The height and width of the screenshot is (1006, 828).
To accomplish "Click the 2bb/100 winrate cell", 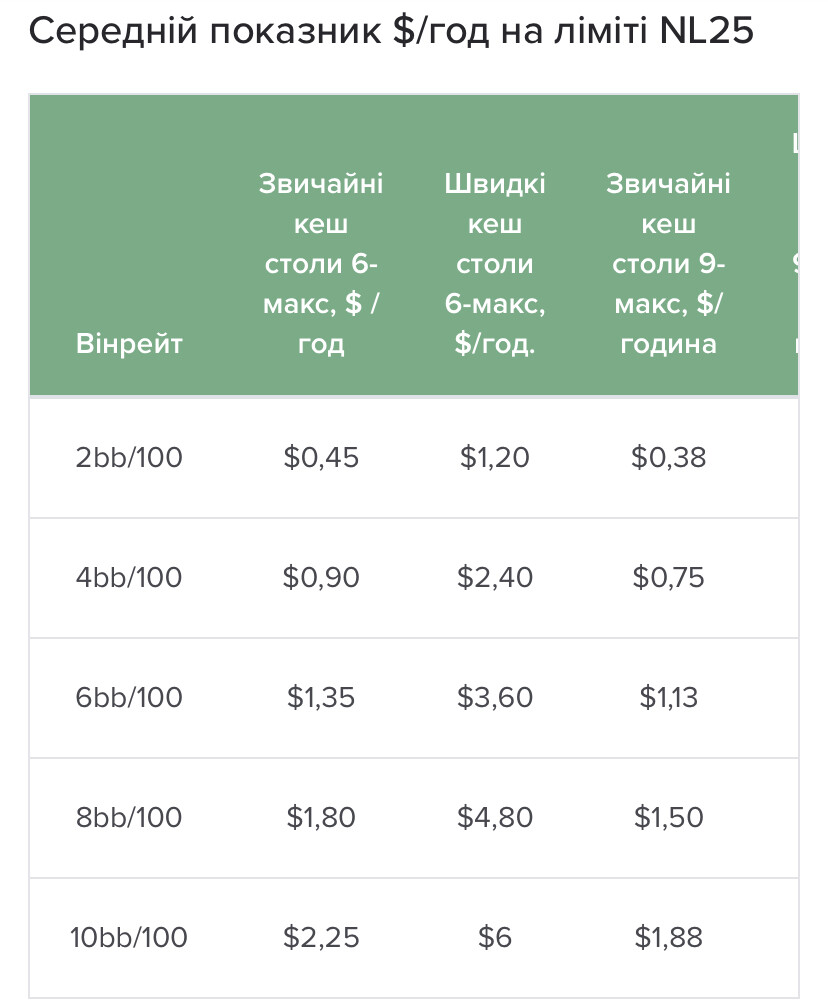I will click(129, 457).
